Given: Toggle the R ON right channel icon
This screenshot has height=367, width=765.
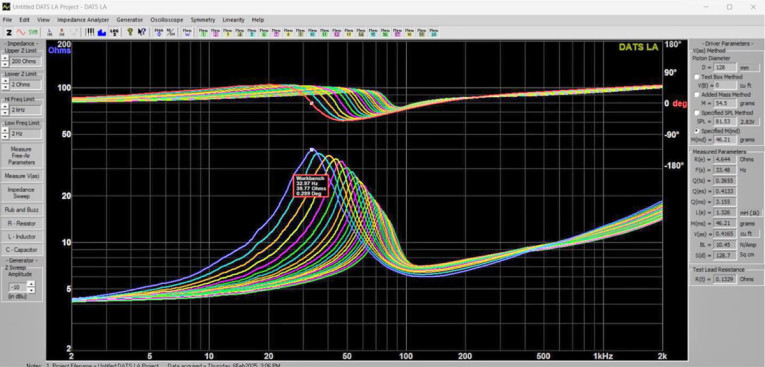Looking at the screenshot, I should tap(61, 32).
